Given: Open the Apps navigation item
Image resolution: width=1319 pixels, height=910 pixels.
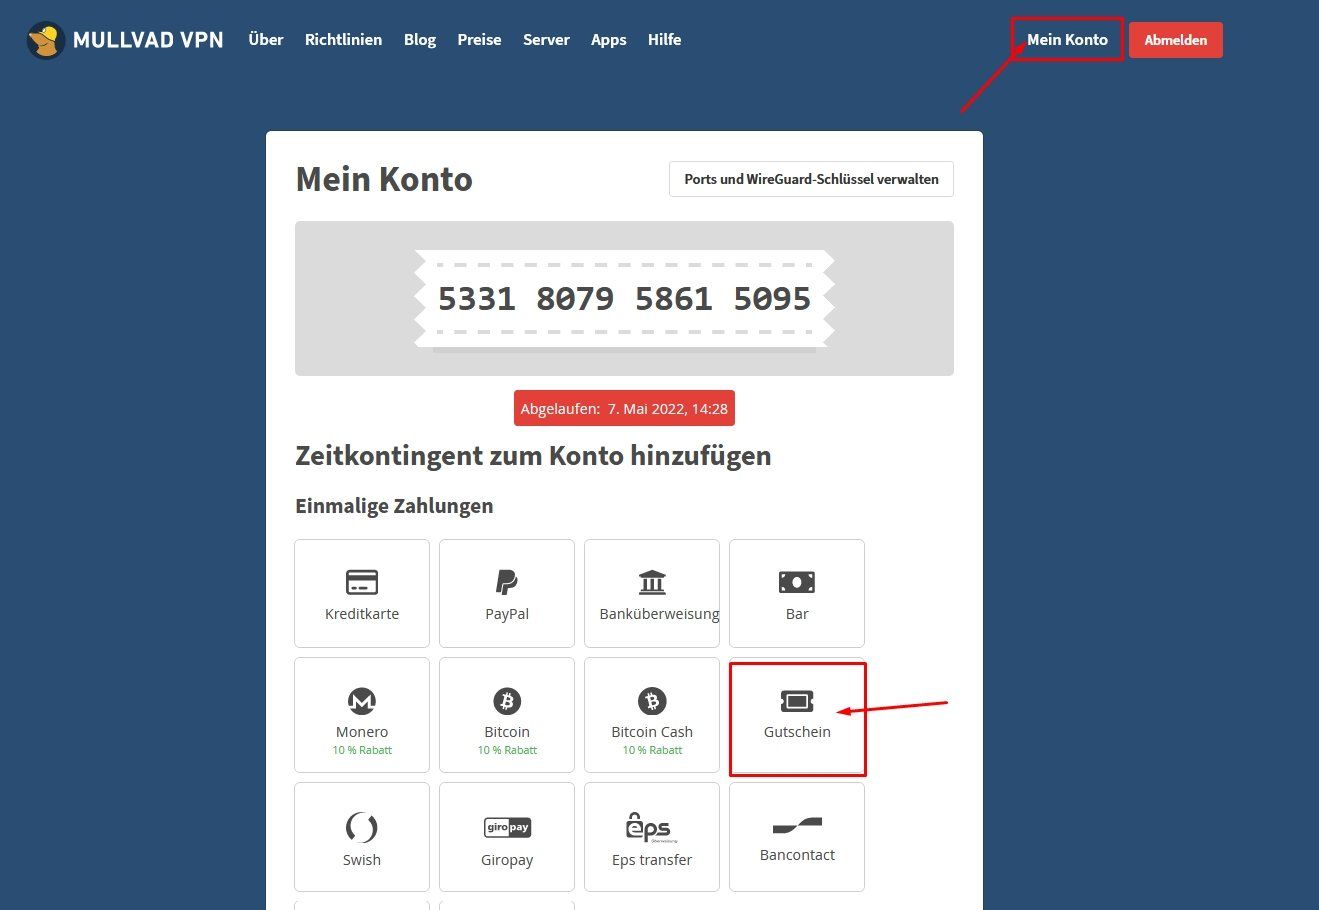Looking at the screenshot, I should [608, 40].
